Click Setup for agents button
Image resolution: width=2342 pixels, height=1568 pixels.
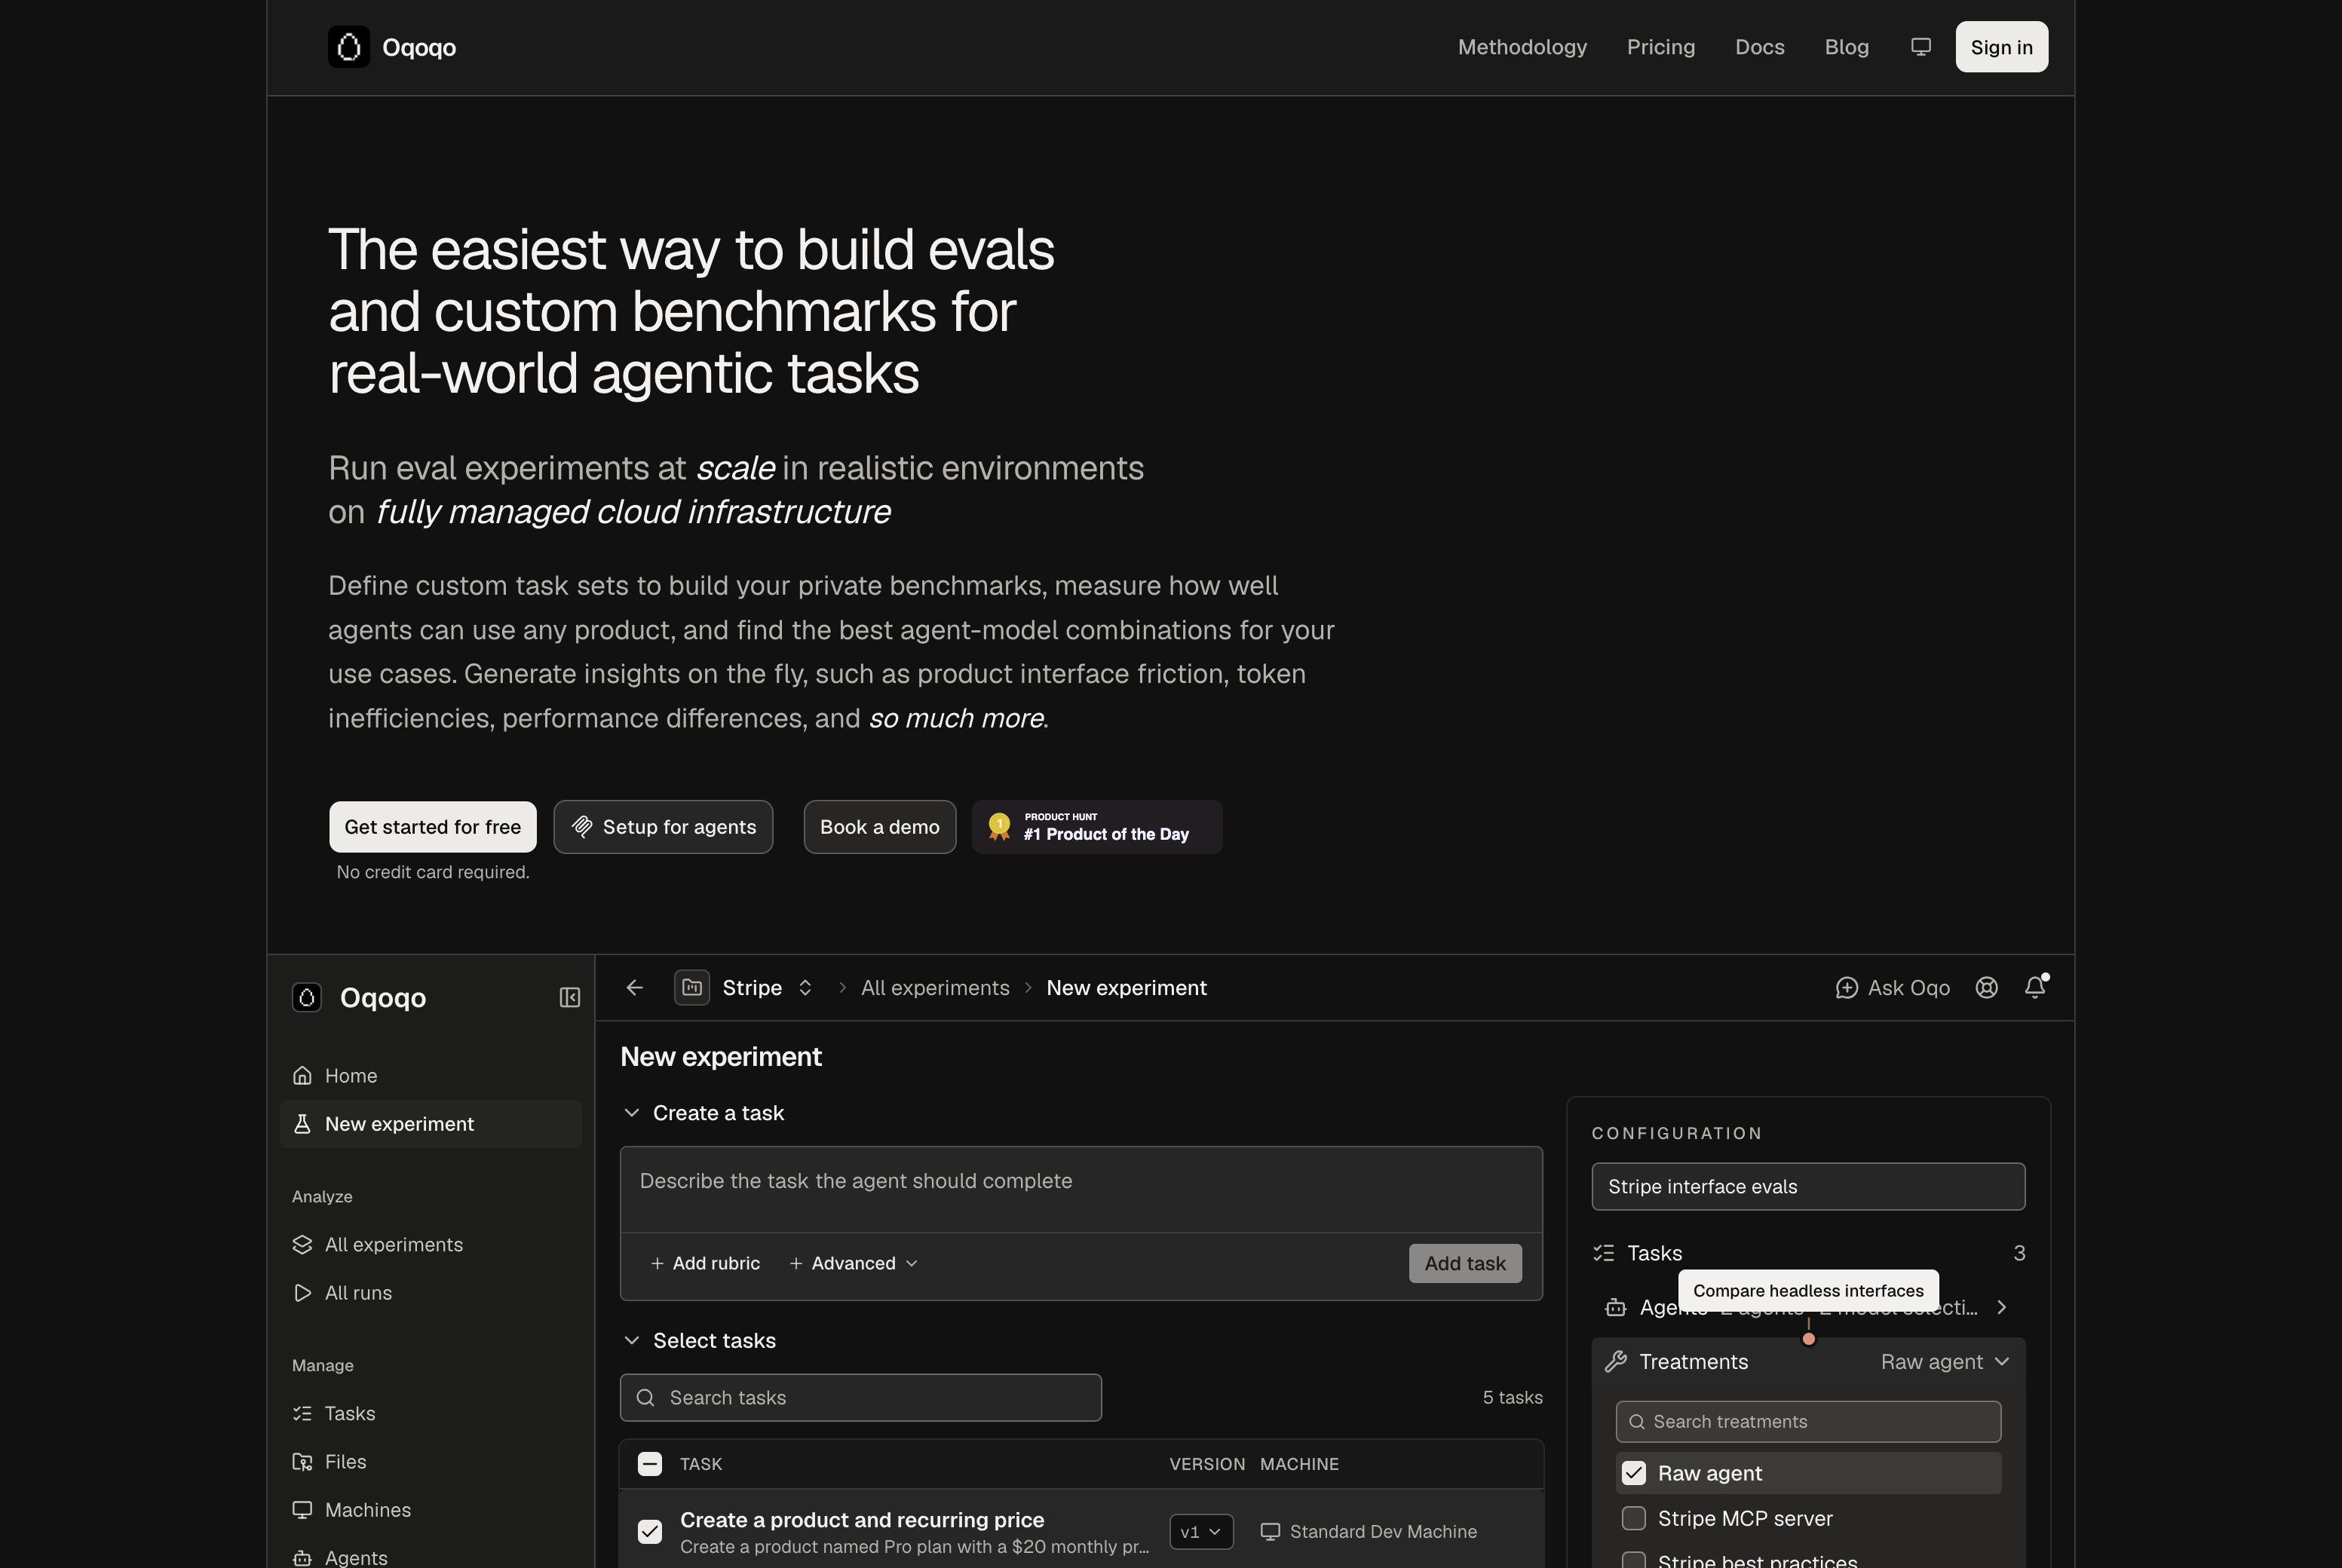tap(663, 827)
